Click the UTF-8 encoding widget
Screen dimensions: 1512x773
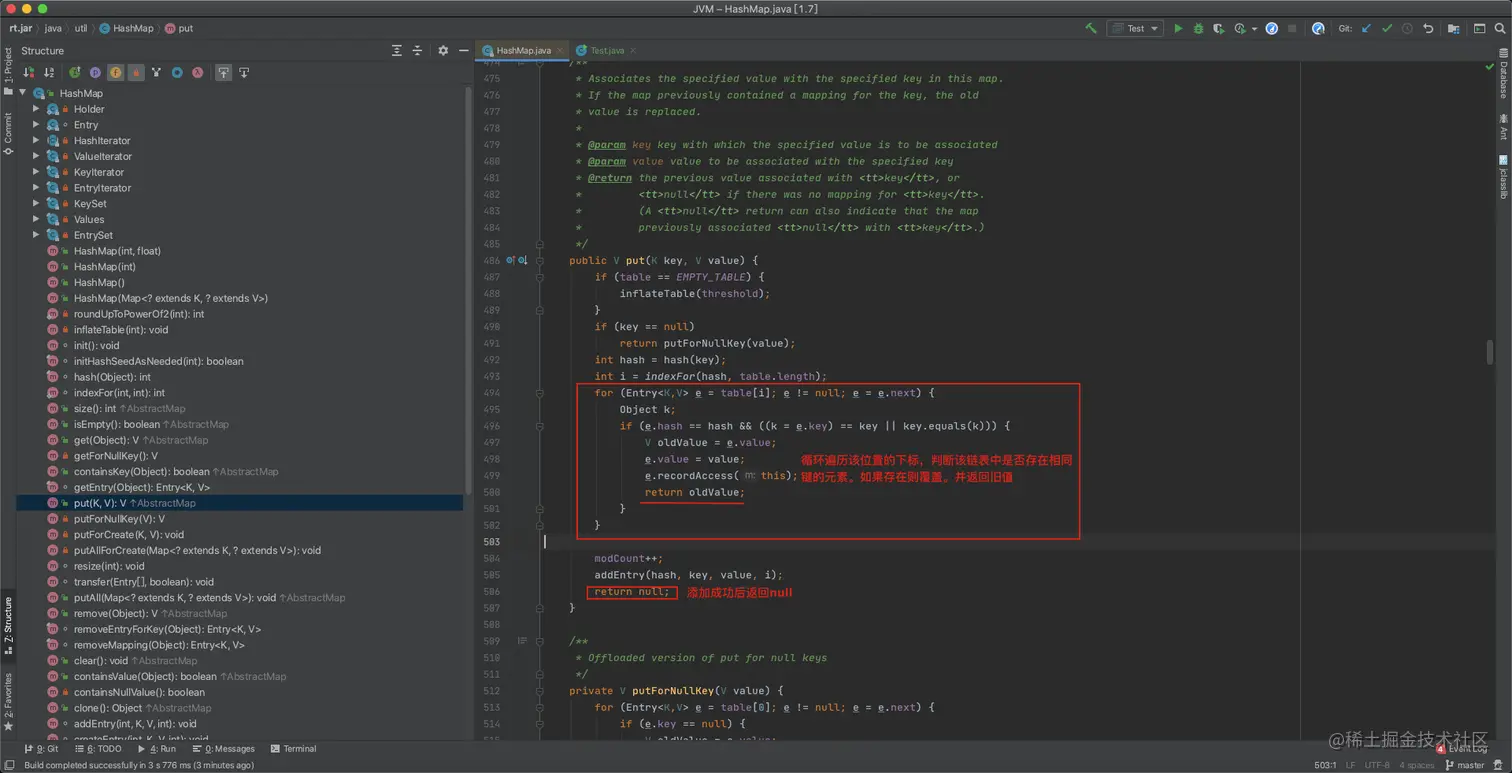[1377, 765]
